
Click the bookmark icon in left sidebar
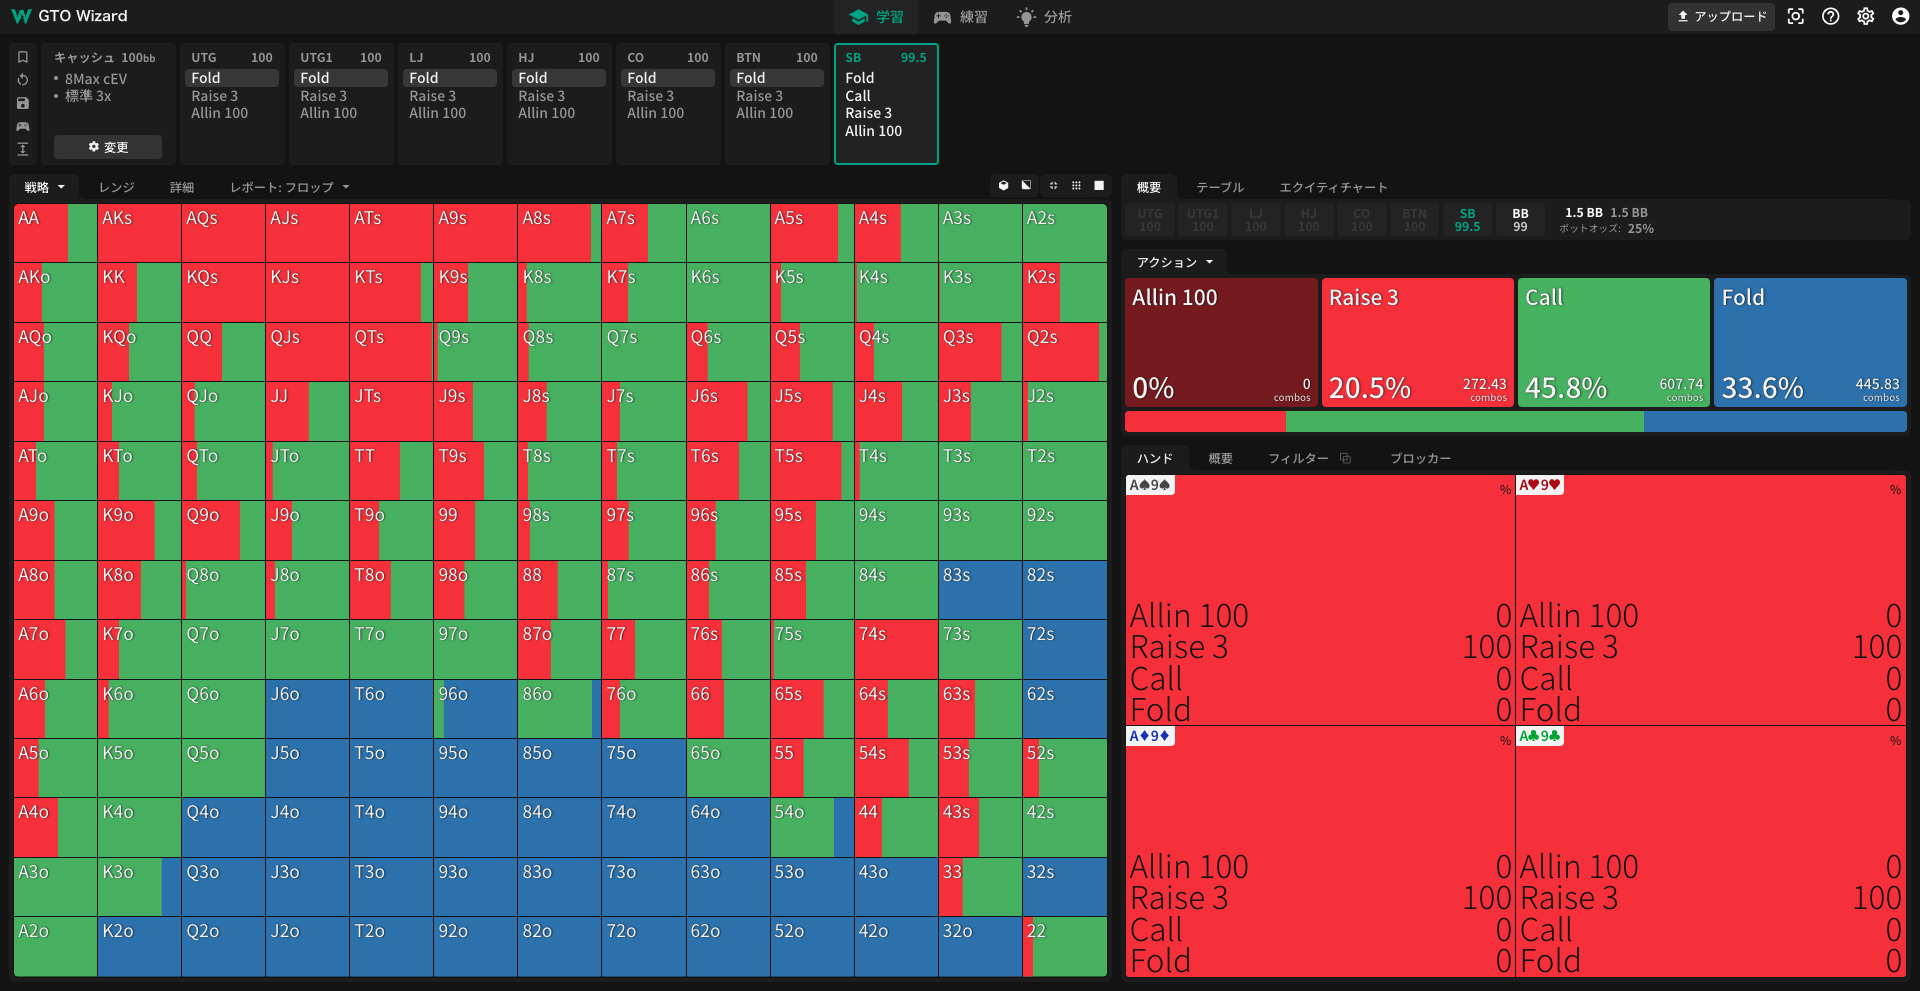(x=23, y=57)
